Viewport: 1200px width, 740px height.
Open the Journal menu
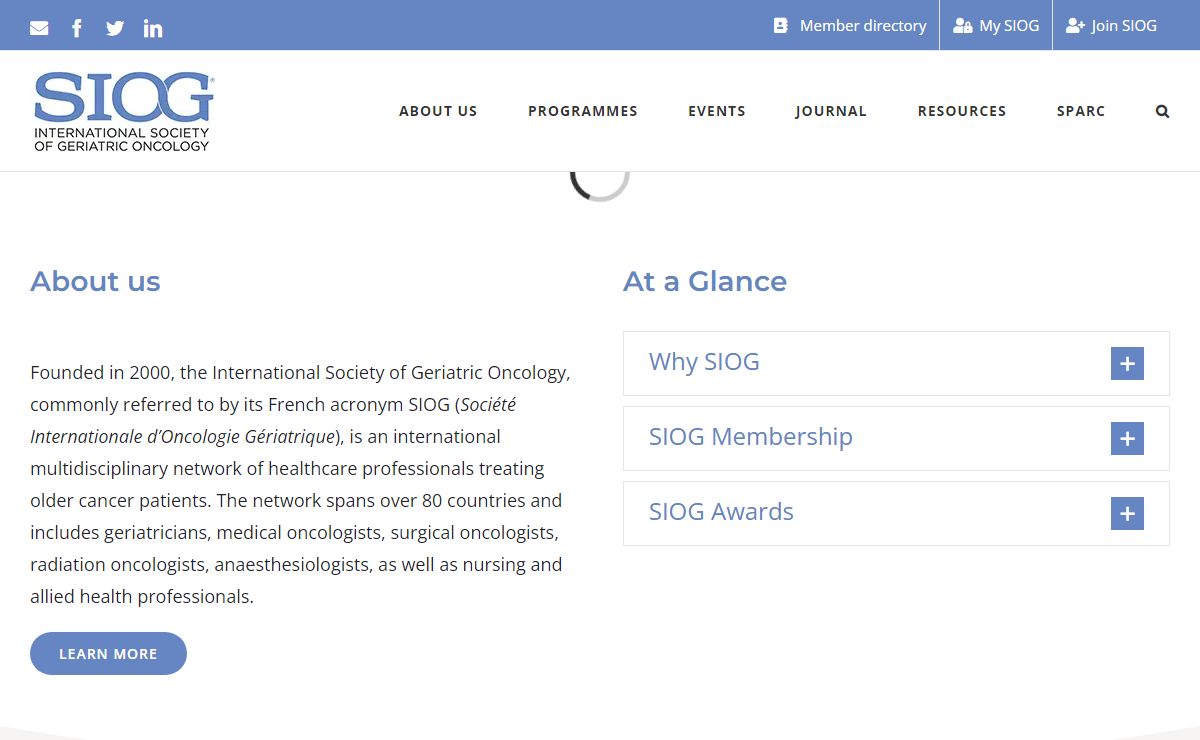click(x=831, y=111)
